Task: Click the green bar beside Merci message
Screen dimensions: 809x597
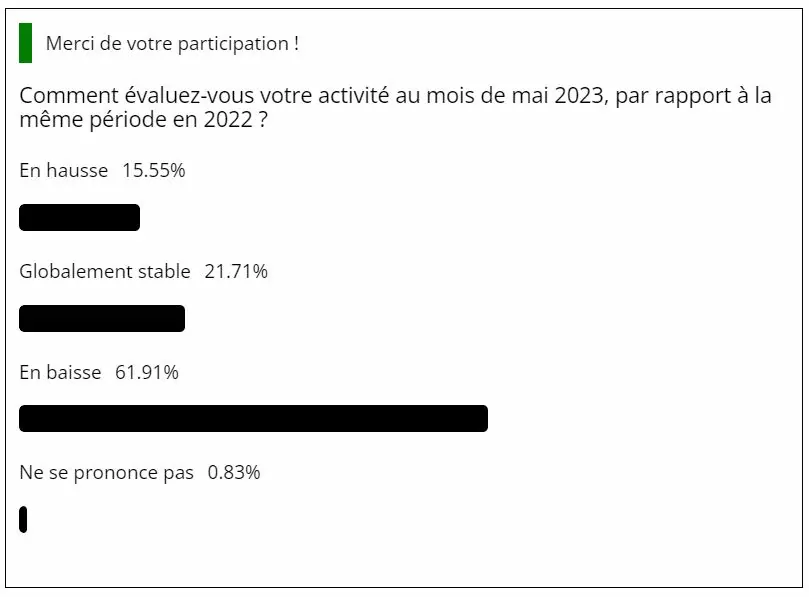Action: pyautogui.click(x=25, y=43)
